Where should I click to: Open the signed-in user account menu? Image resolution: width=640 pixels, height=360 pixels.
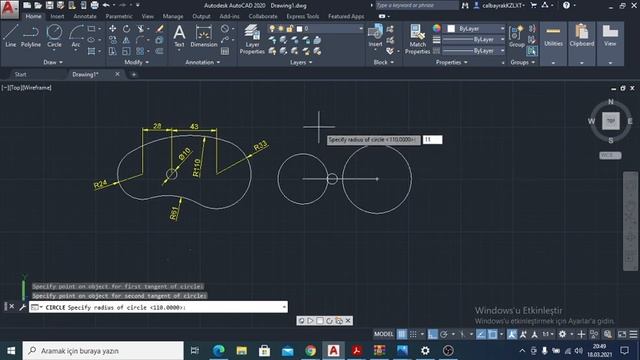tap(499, 5)
